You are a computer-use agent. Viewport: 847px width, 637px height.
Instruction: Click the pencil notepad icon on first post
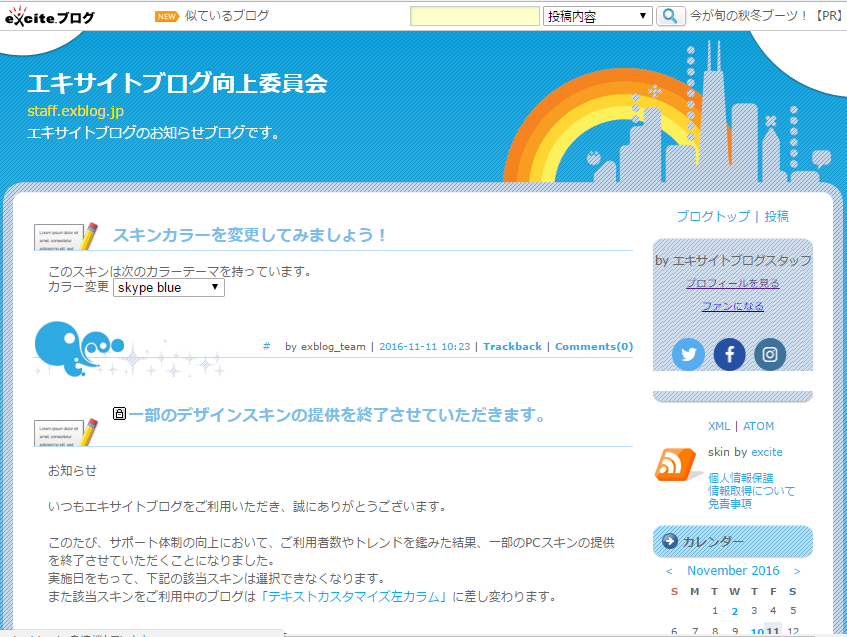[66, 236]
